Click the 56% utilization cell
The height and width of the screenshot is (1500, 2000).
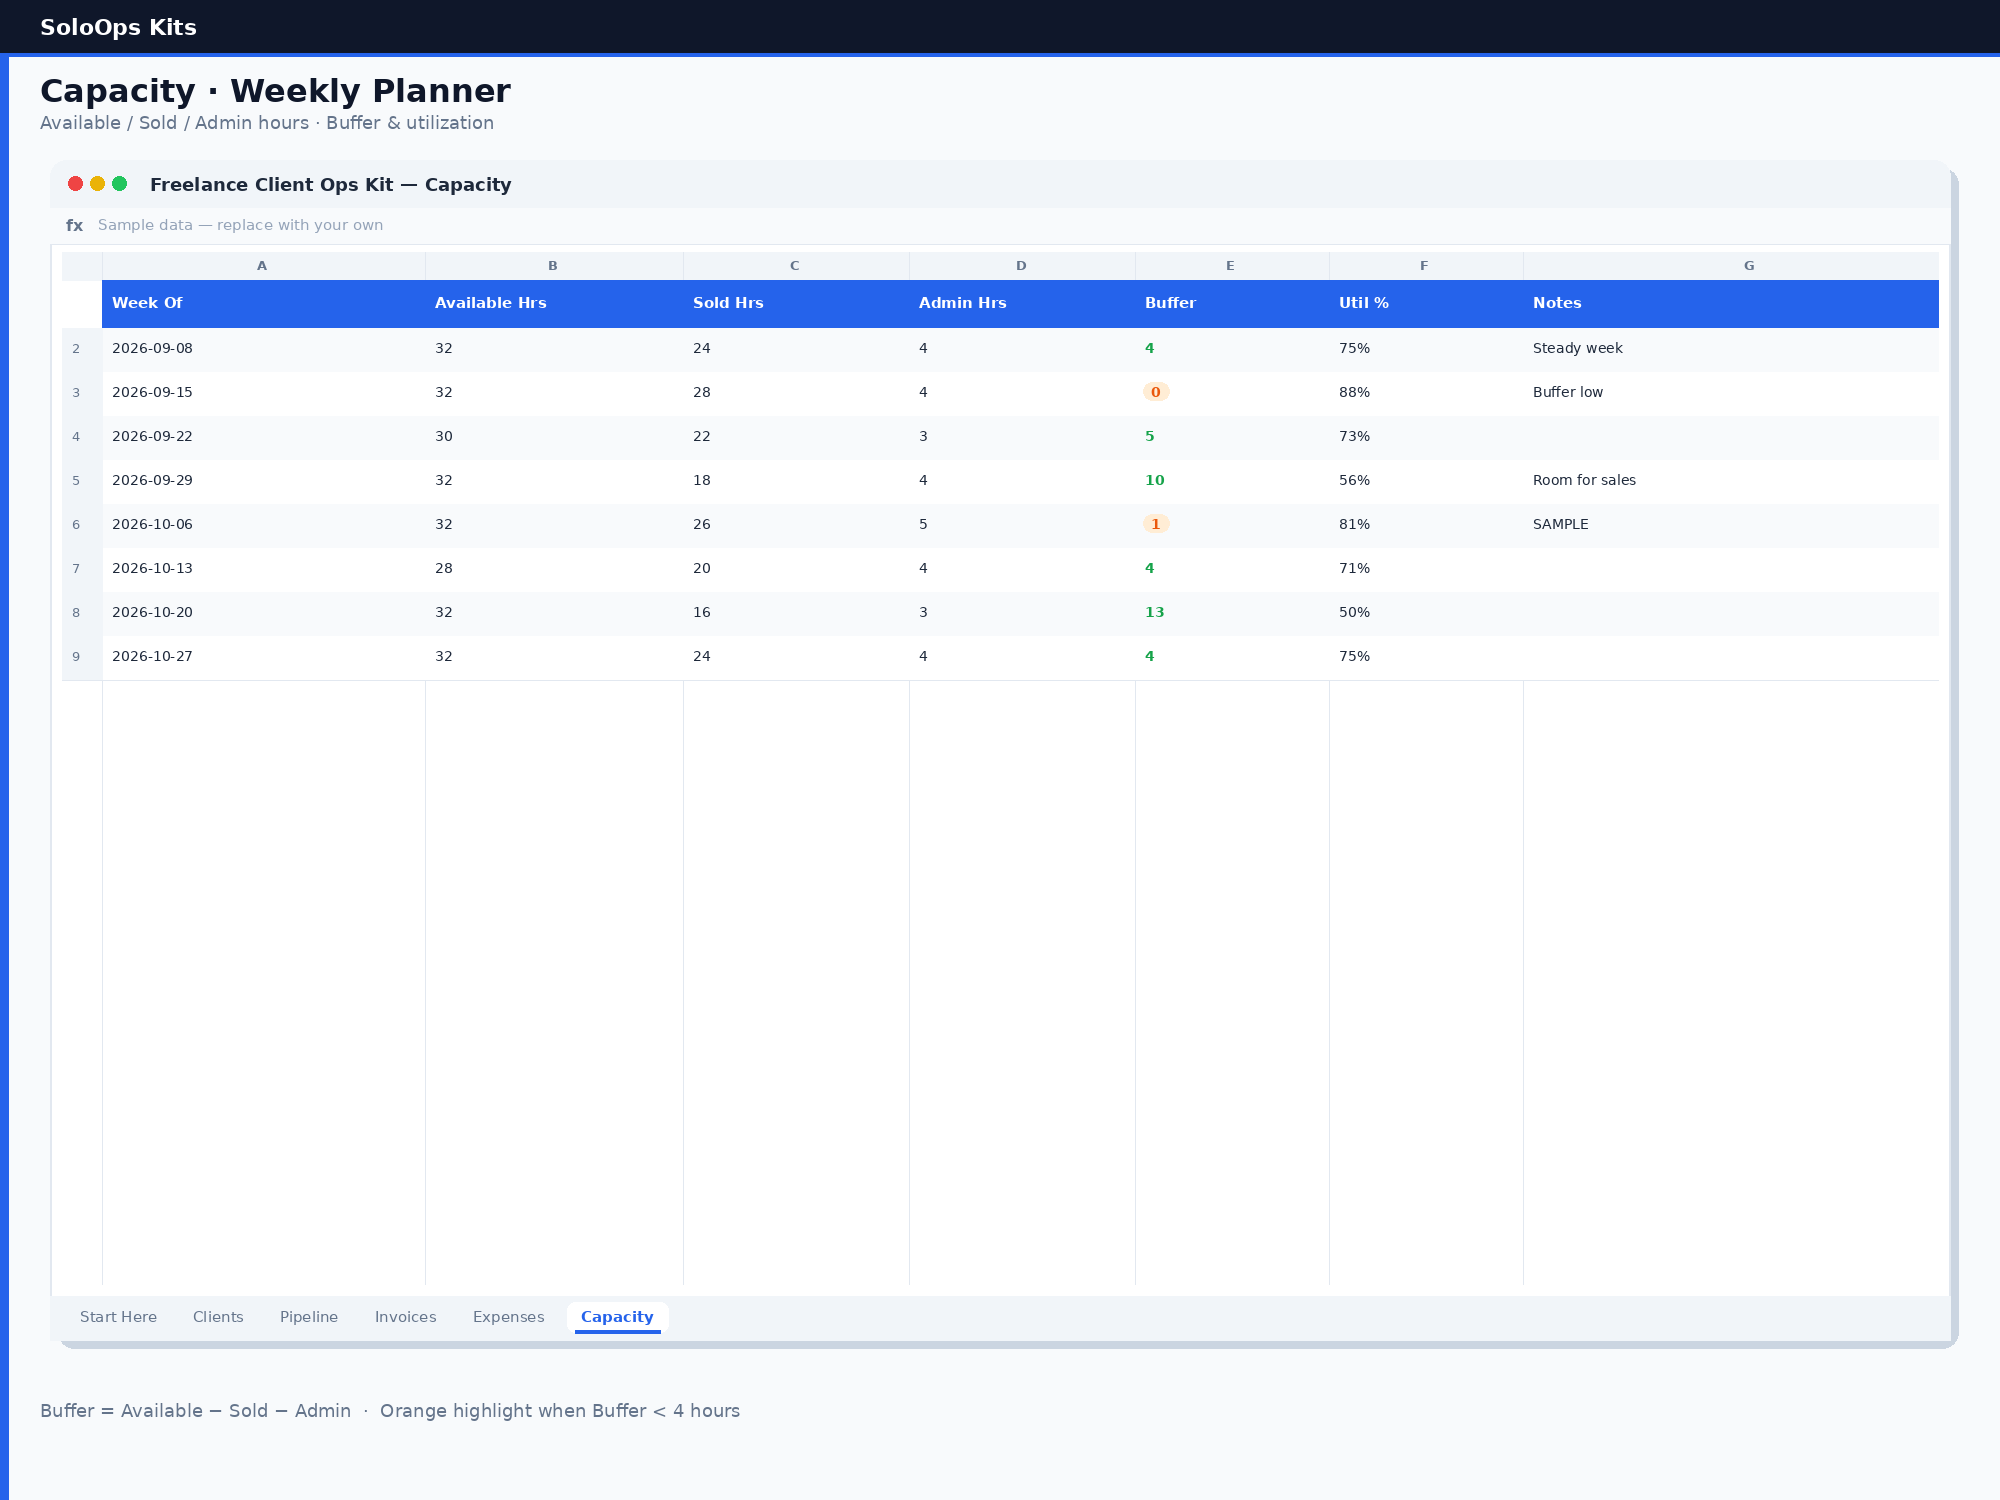1426,481
